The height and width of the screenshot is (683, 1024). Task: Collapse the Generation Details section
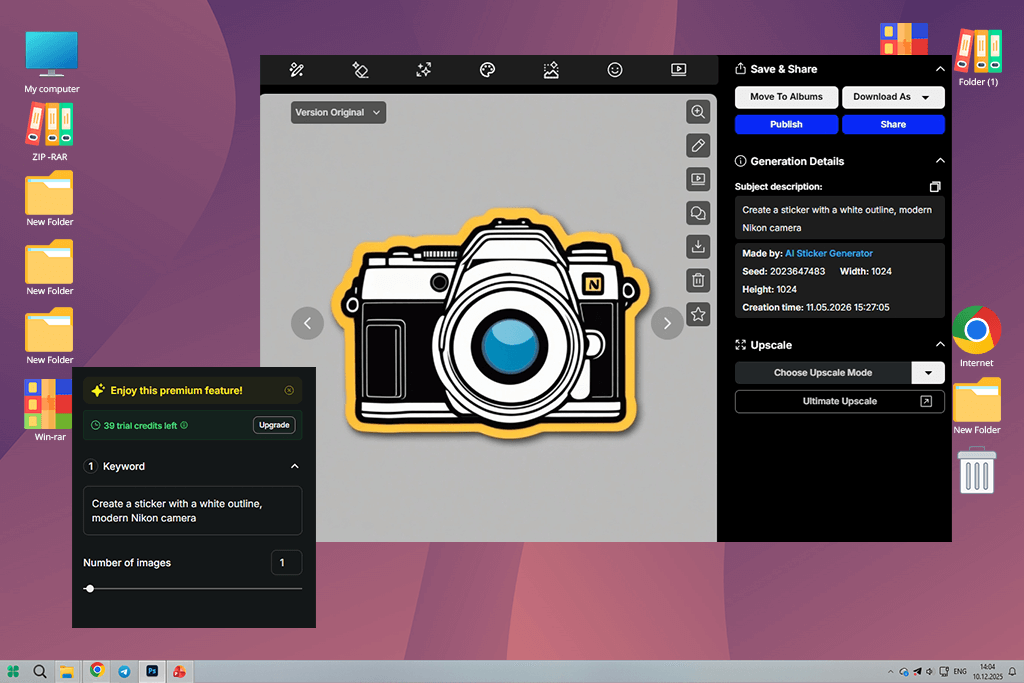point(940,161)
